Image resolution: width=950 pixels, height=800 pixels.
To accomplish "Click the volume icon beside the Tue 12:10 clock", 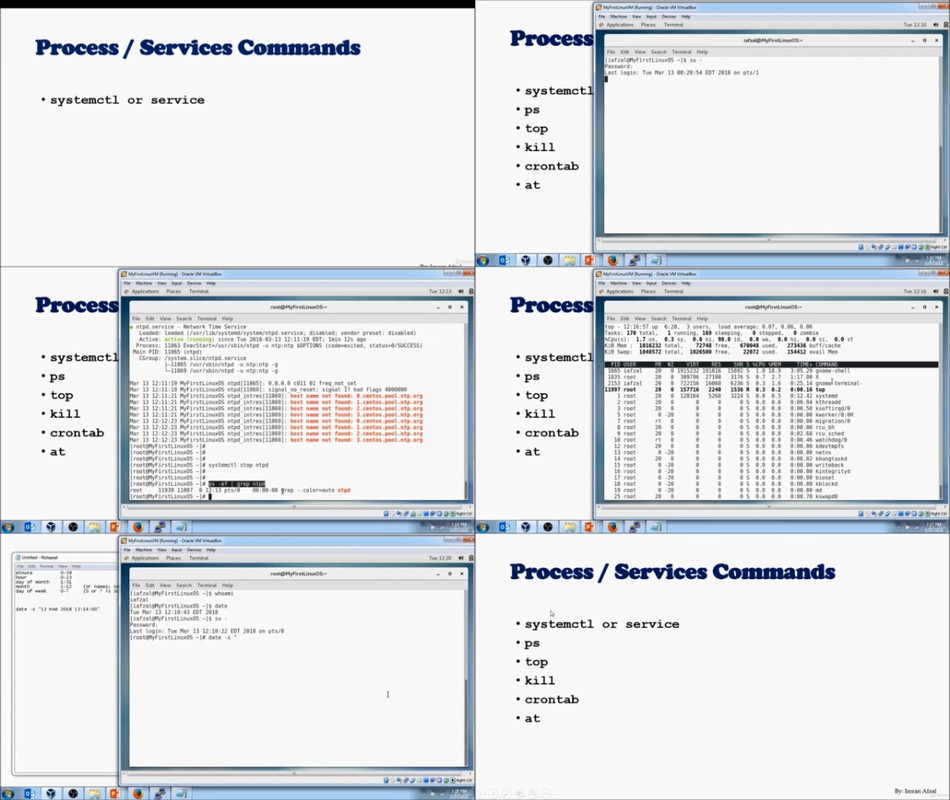I will pos(936,25).
